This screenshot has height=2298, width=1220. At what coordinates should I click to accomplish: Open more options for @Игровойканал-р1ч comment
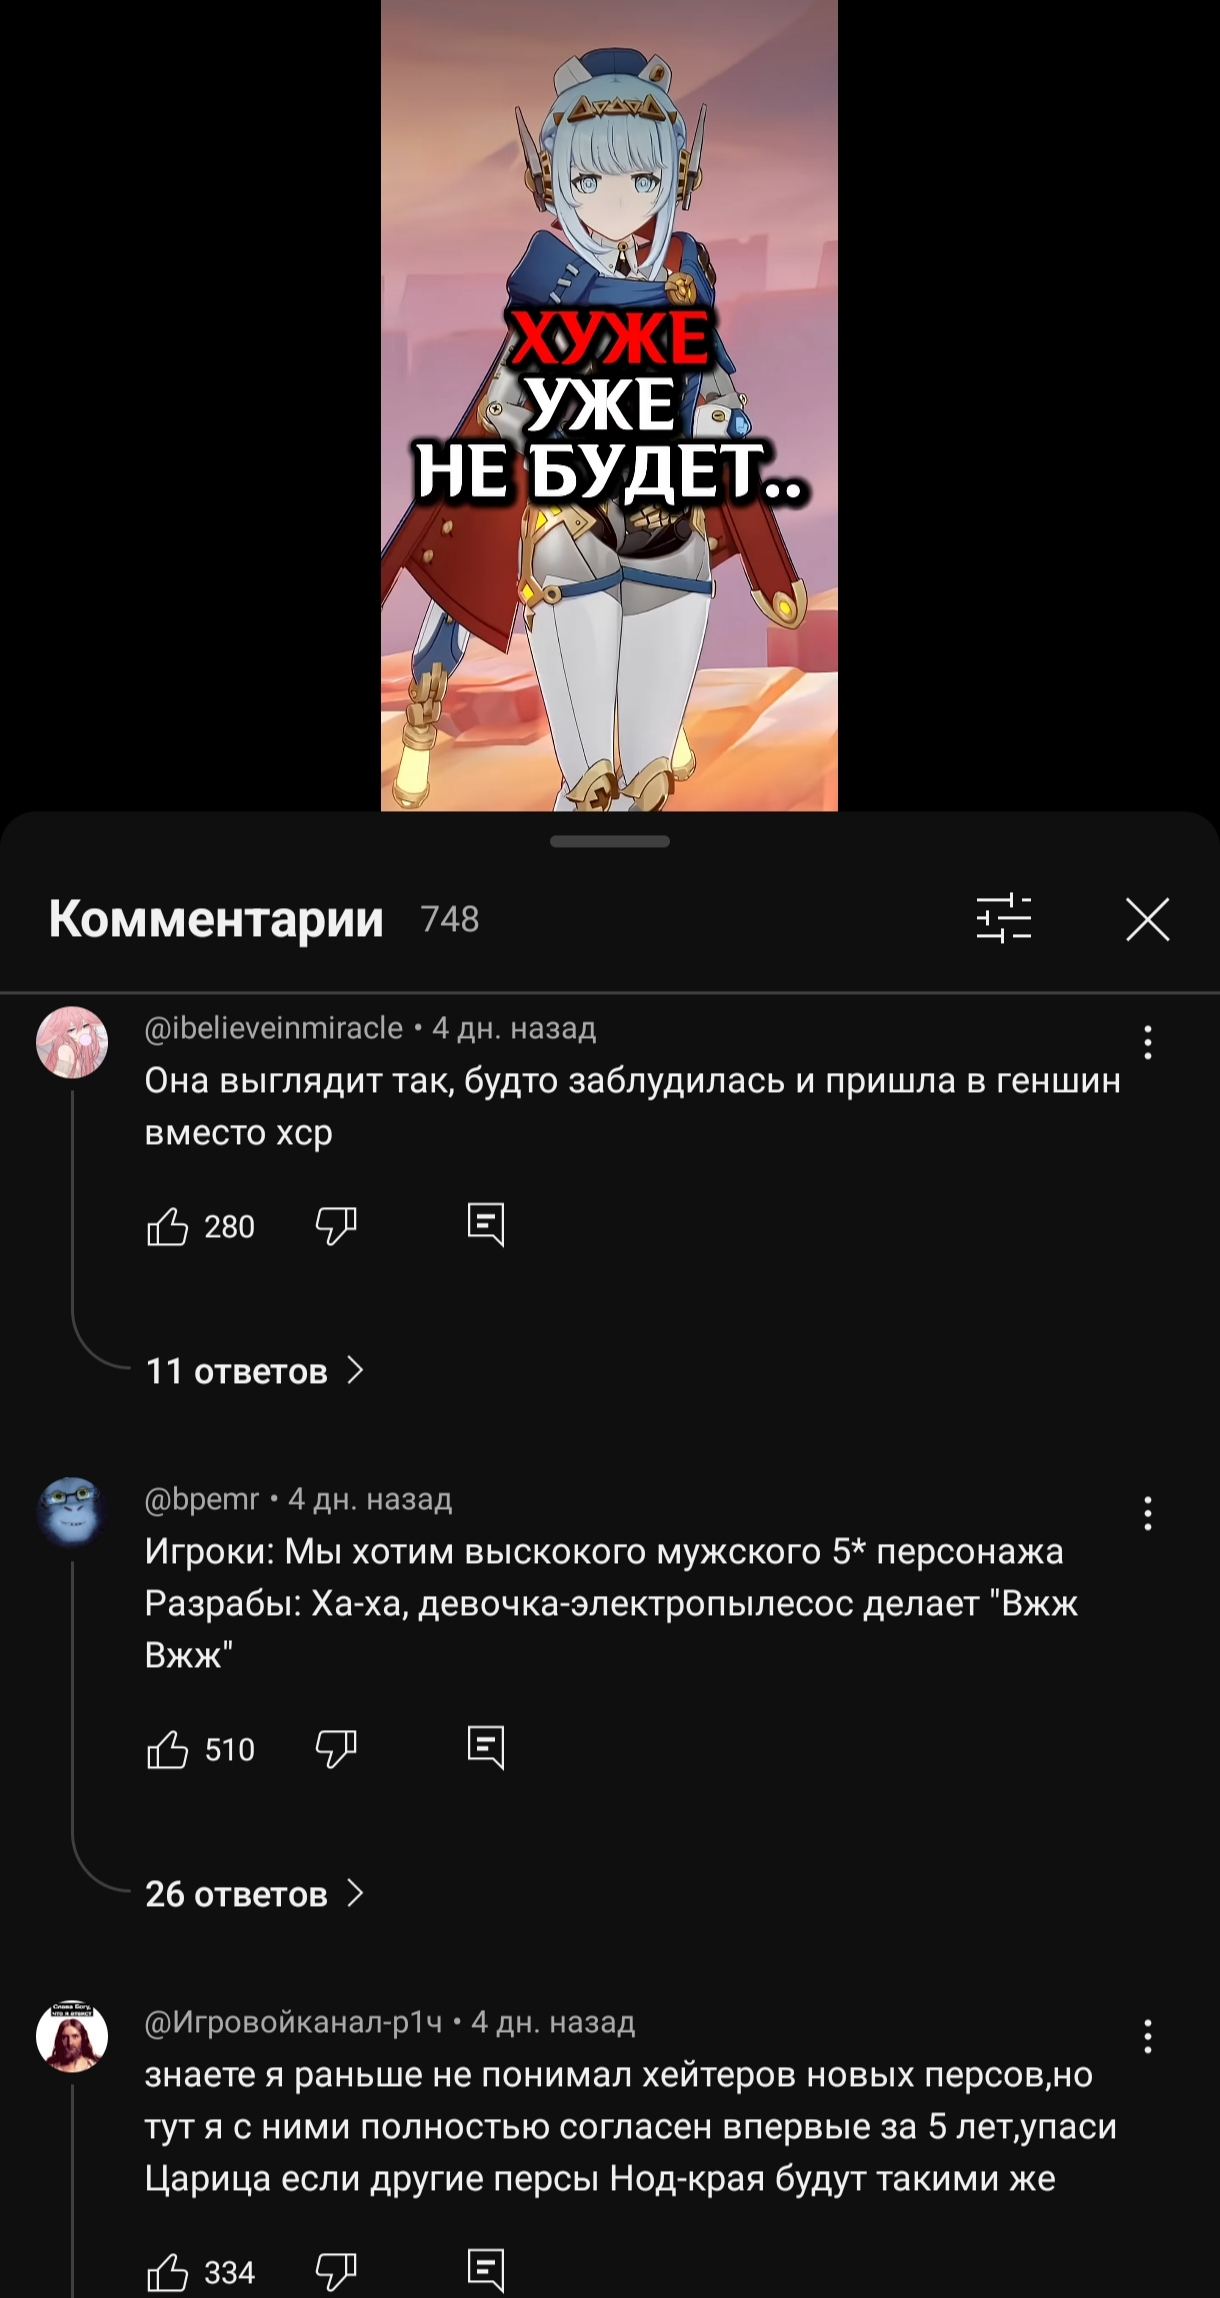pyautogui.click(x=1148, y=2036)
